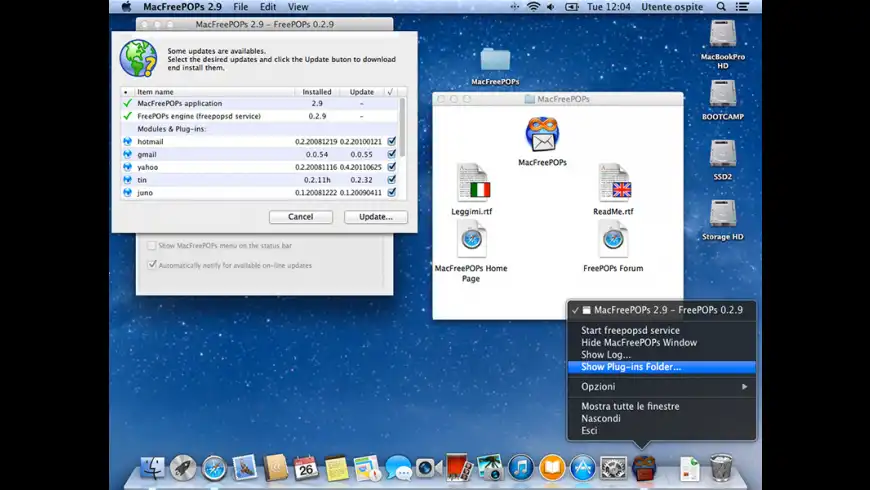Select Show Log... in the dock menu

661,355
